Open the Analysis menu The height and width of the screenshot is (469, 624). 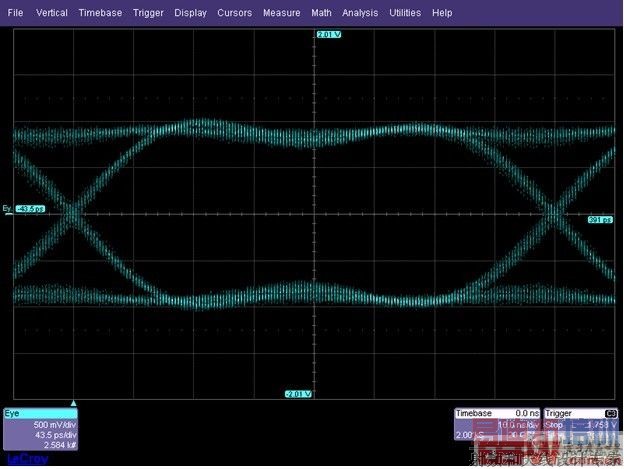[360, 13]
